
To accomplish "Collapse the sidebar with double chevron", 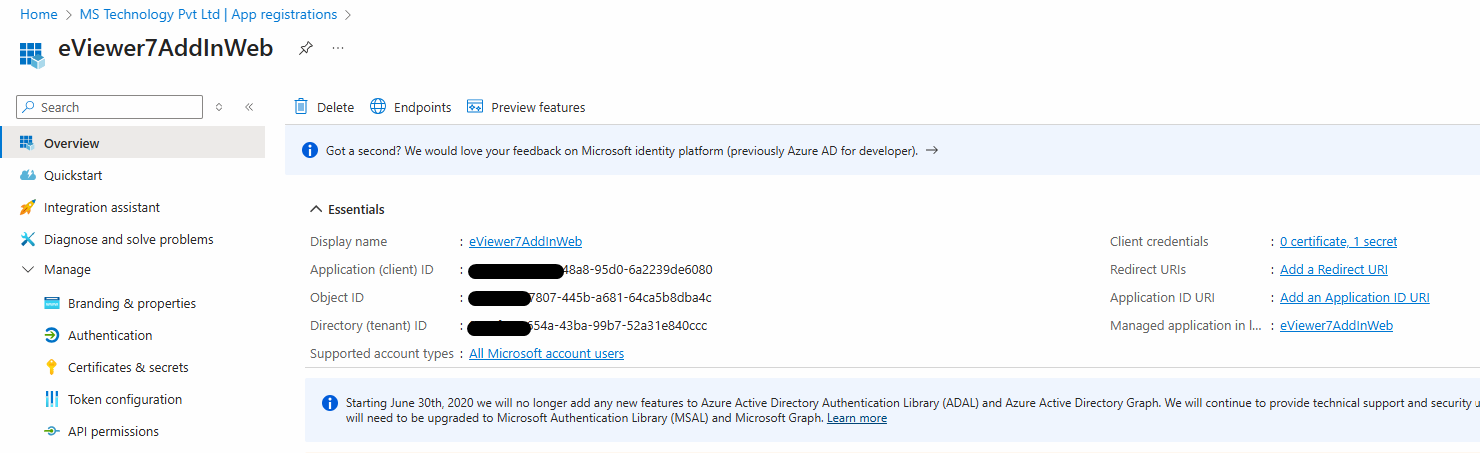I will click(x=249, y=107).
